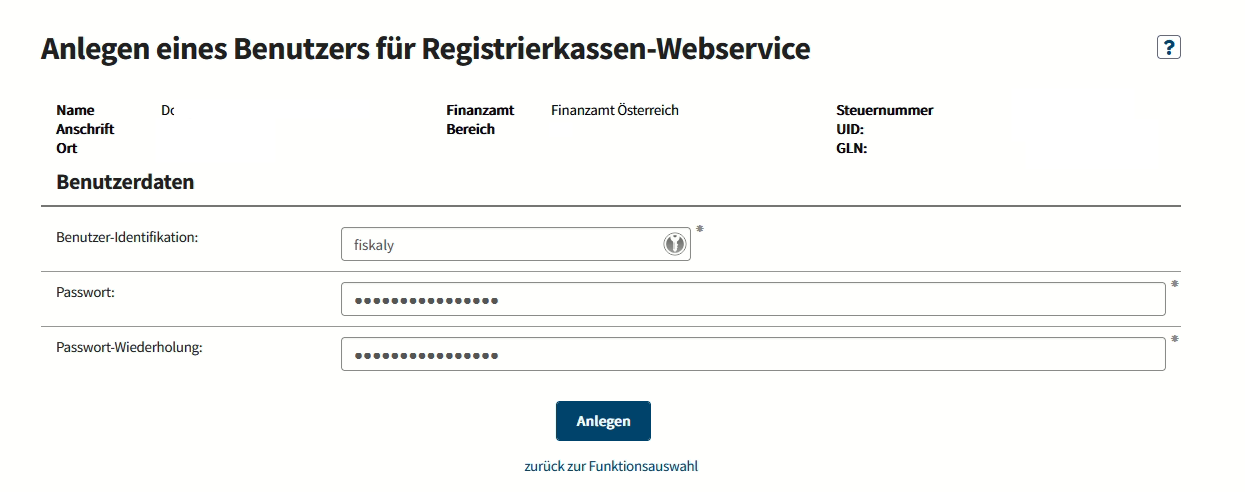Click the Passwort-Wiederholung label text
This screenshot has width=1245, height=492.
(x=130, y=347)
